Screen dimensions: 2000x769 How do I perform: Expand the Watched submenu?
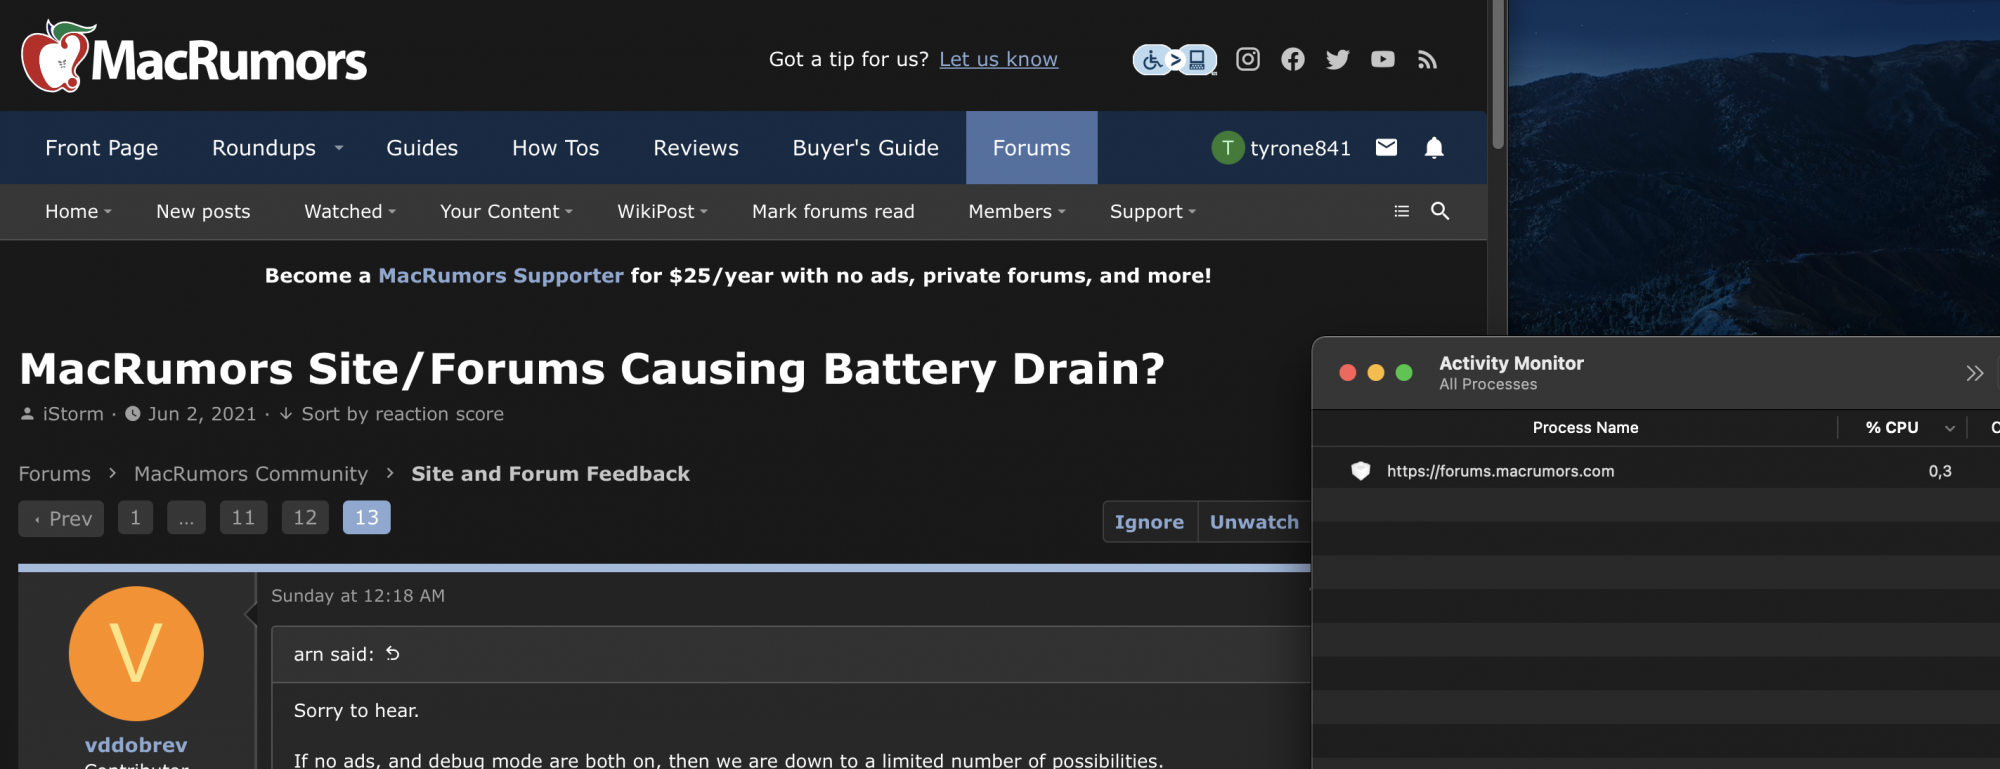click(392, 212)
